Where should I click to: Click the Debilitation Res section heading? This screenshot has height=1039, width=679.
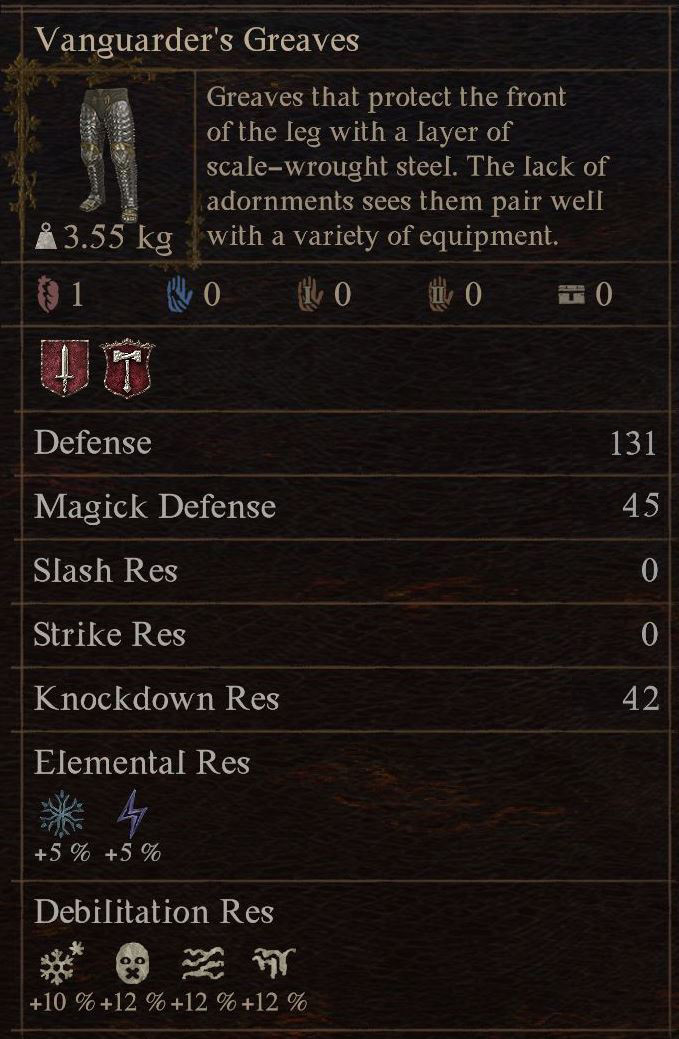tap(154, 912)
